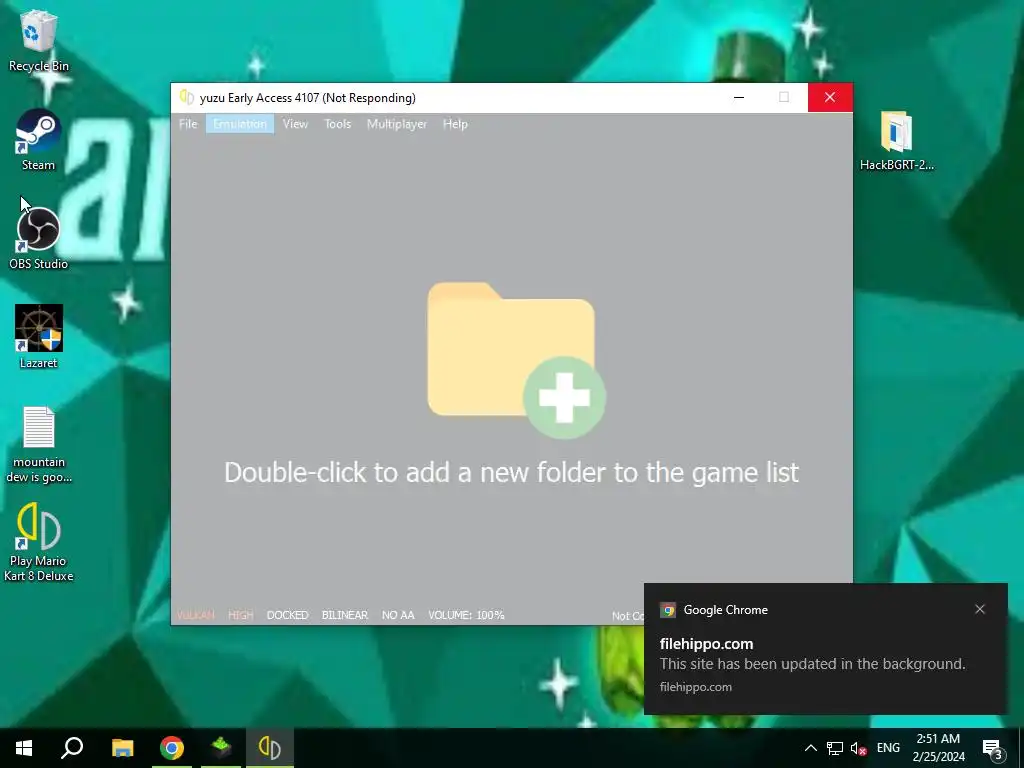
Task: Click the 'Double-click to add a new folder' text
Action: (x=511, y=472)
